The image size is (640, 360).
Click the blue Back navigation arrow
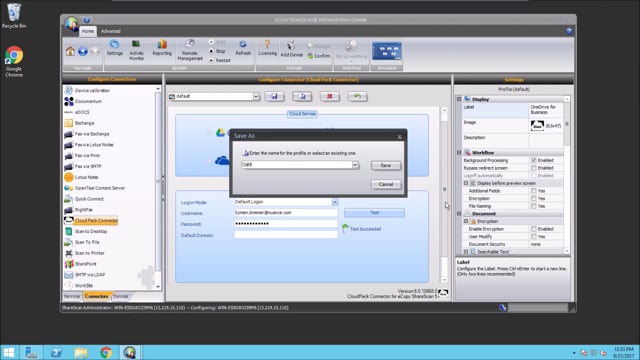click(x=83, y=51)
